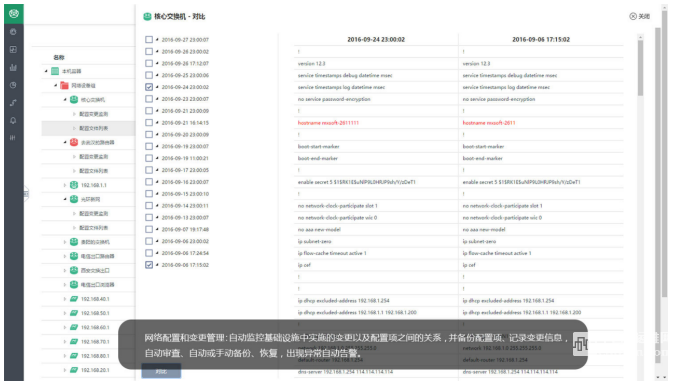Check the 2016-09-27 23:00:07 backup checkbox
Viewport: 675px width, 384px height.
(149, 40)
